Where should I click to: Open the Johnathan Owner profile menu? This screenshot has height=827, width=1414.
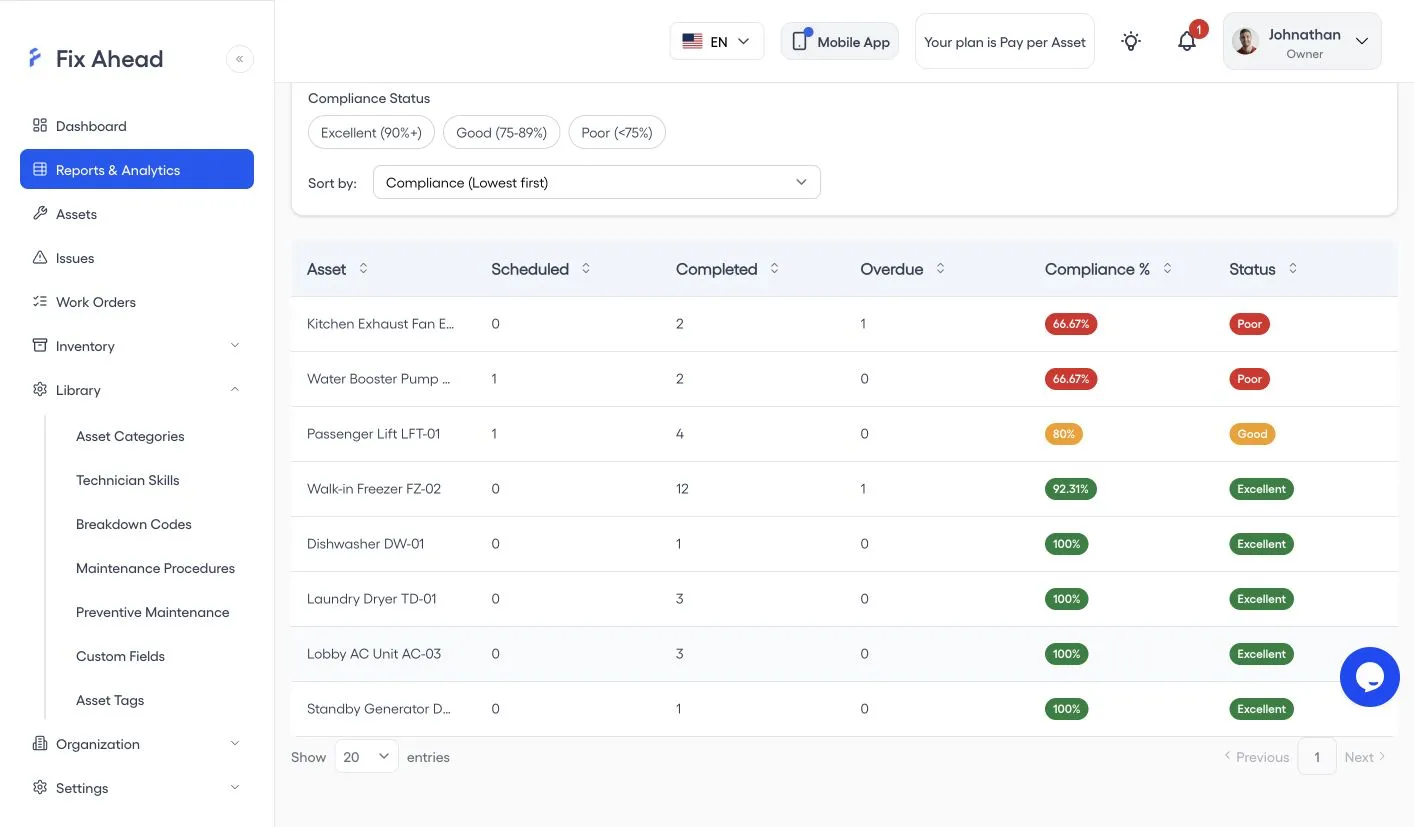point(1302,41)
